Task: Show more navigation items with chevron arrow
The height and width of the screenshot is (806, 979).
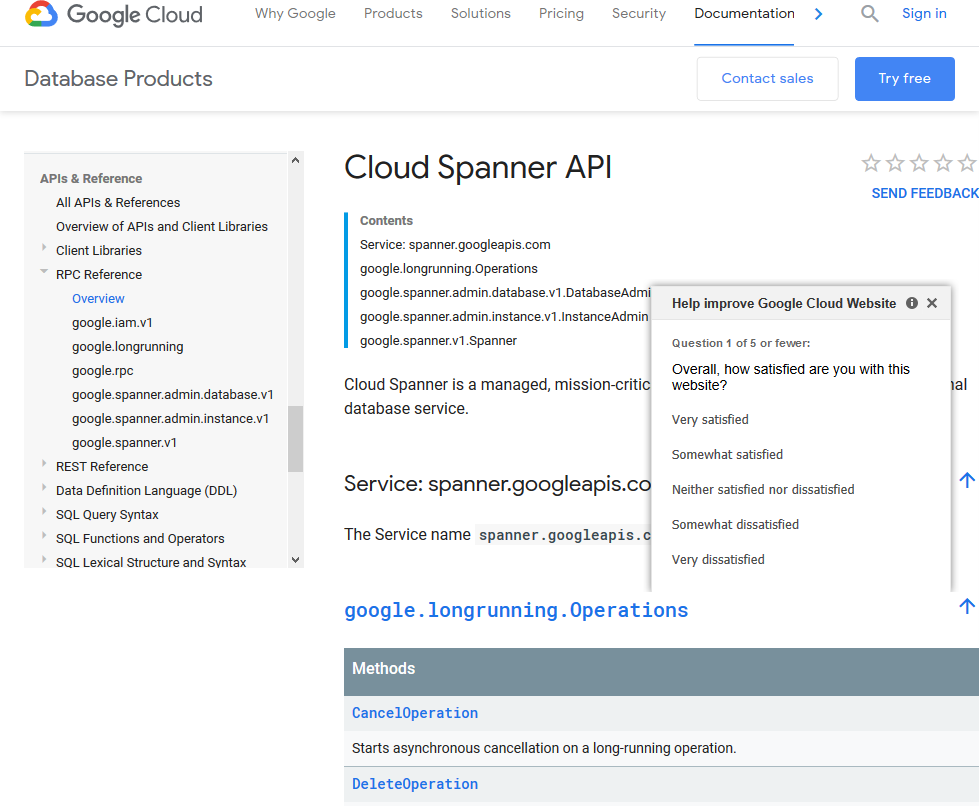Action: pyautogui.click(x=819, y=14)
